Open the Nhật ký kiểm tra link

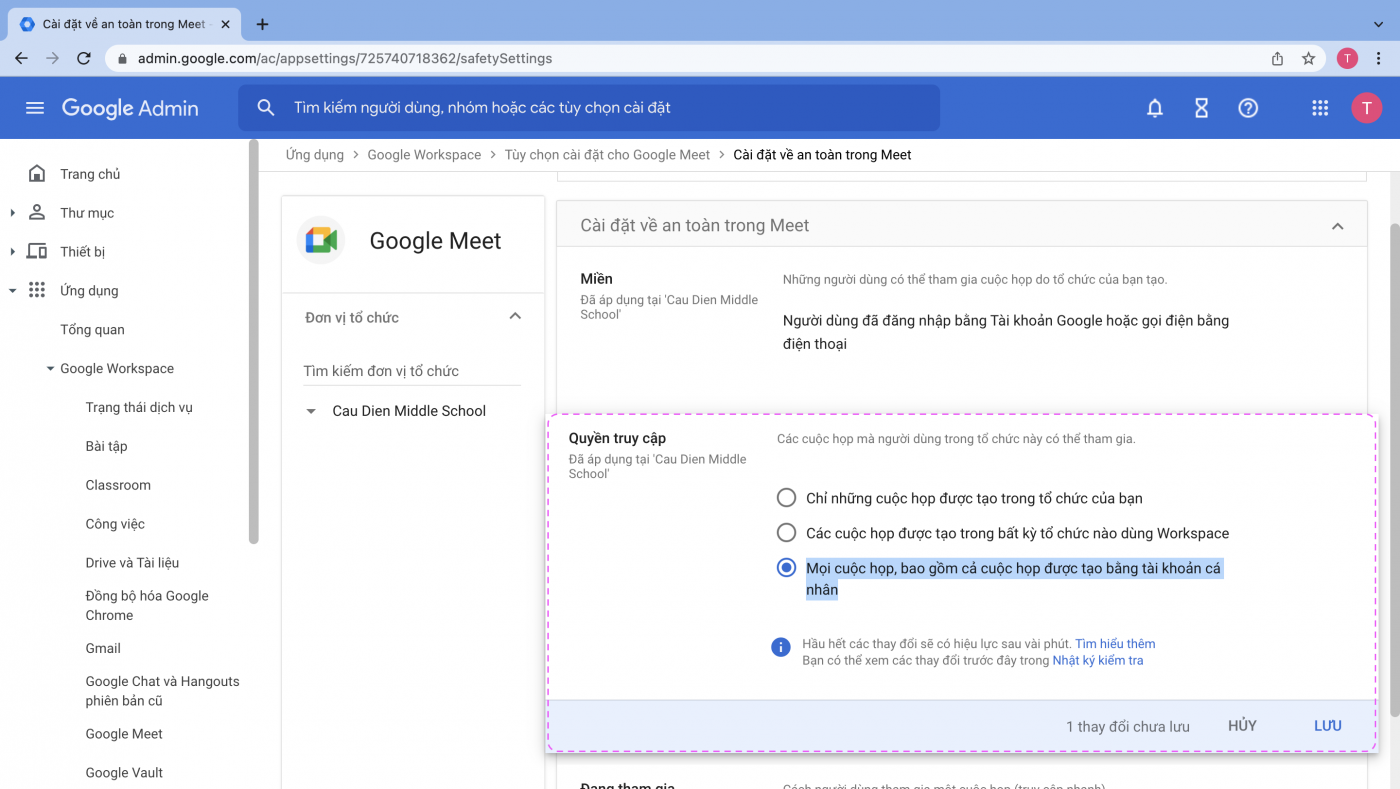click(1098, 660)
